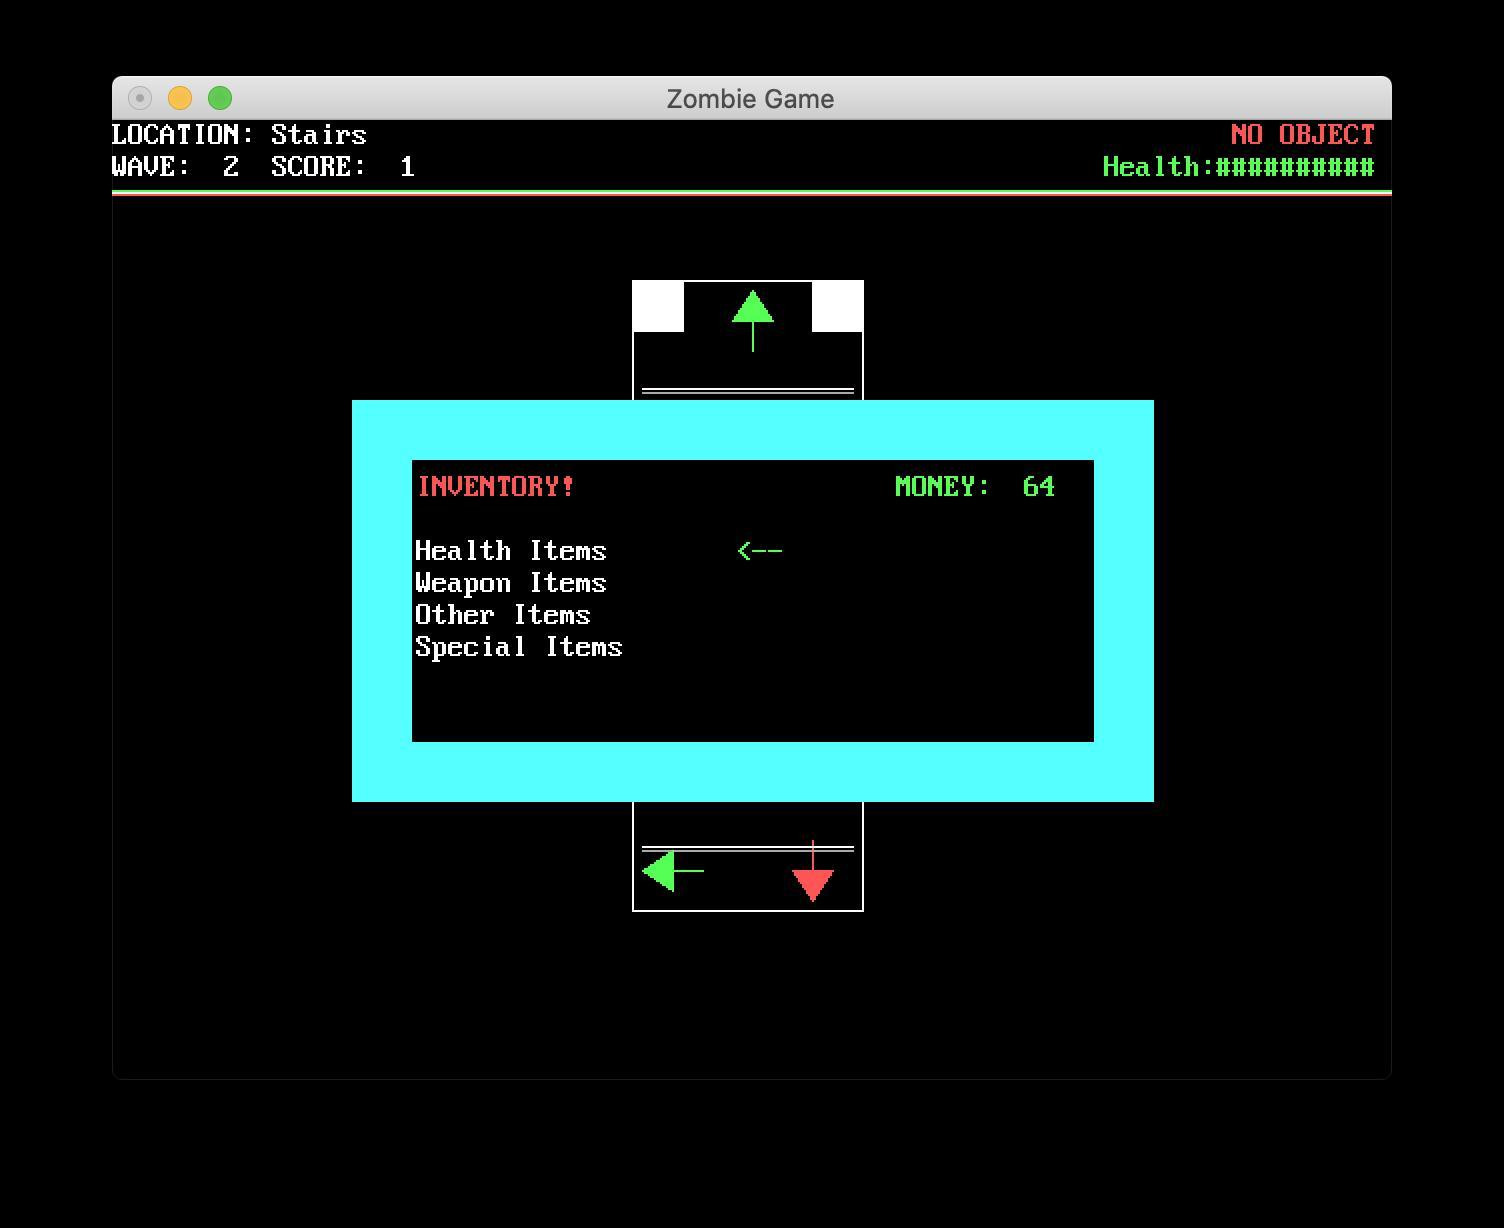Click the red down arrow
The height and width of the screenshot is (1228, 1504).
[x=813, y=872]
